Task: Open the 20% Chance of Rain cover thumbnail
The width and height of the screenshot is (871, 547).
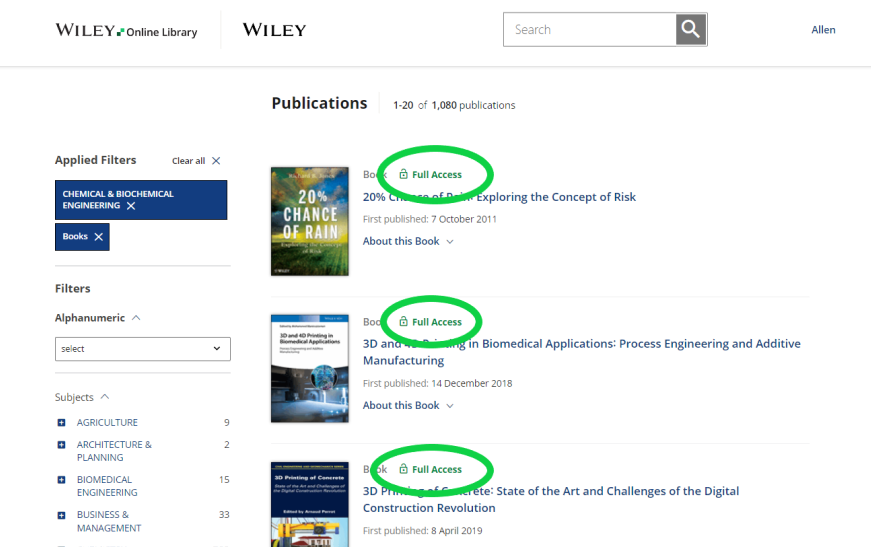Action: coord(310,221)
